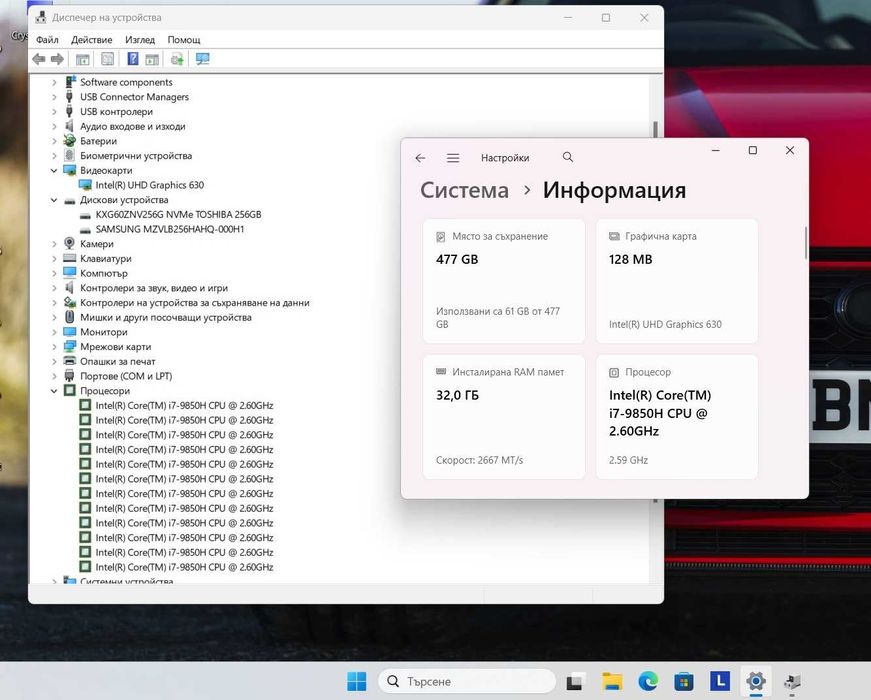Expand the Монитори node
The height and width of the screenshot is (700, 871).
(54, 332)
